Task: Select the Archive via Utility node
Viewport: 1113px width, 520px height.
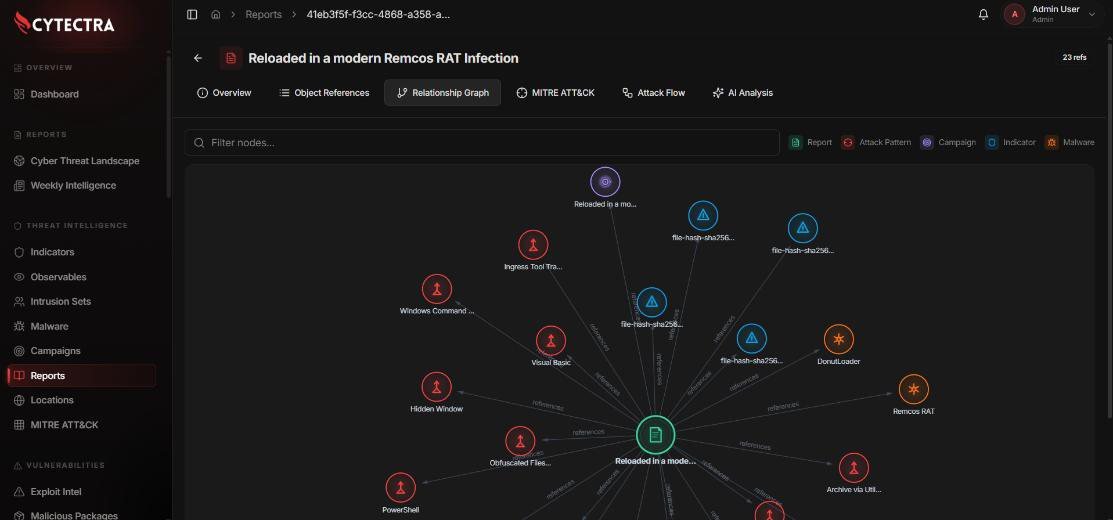Action: [854, 468]
